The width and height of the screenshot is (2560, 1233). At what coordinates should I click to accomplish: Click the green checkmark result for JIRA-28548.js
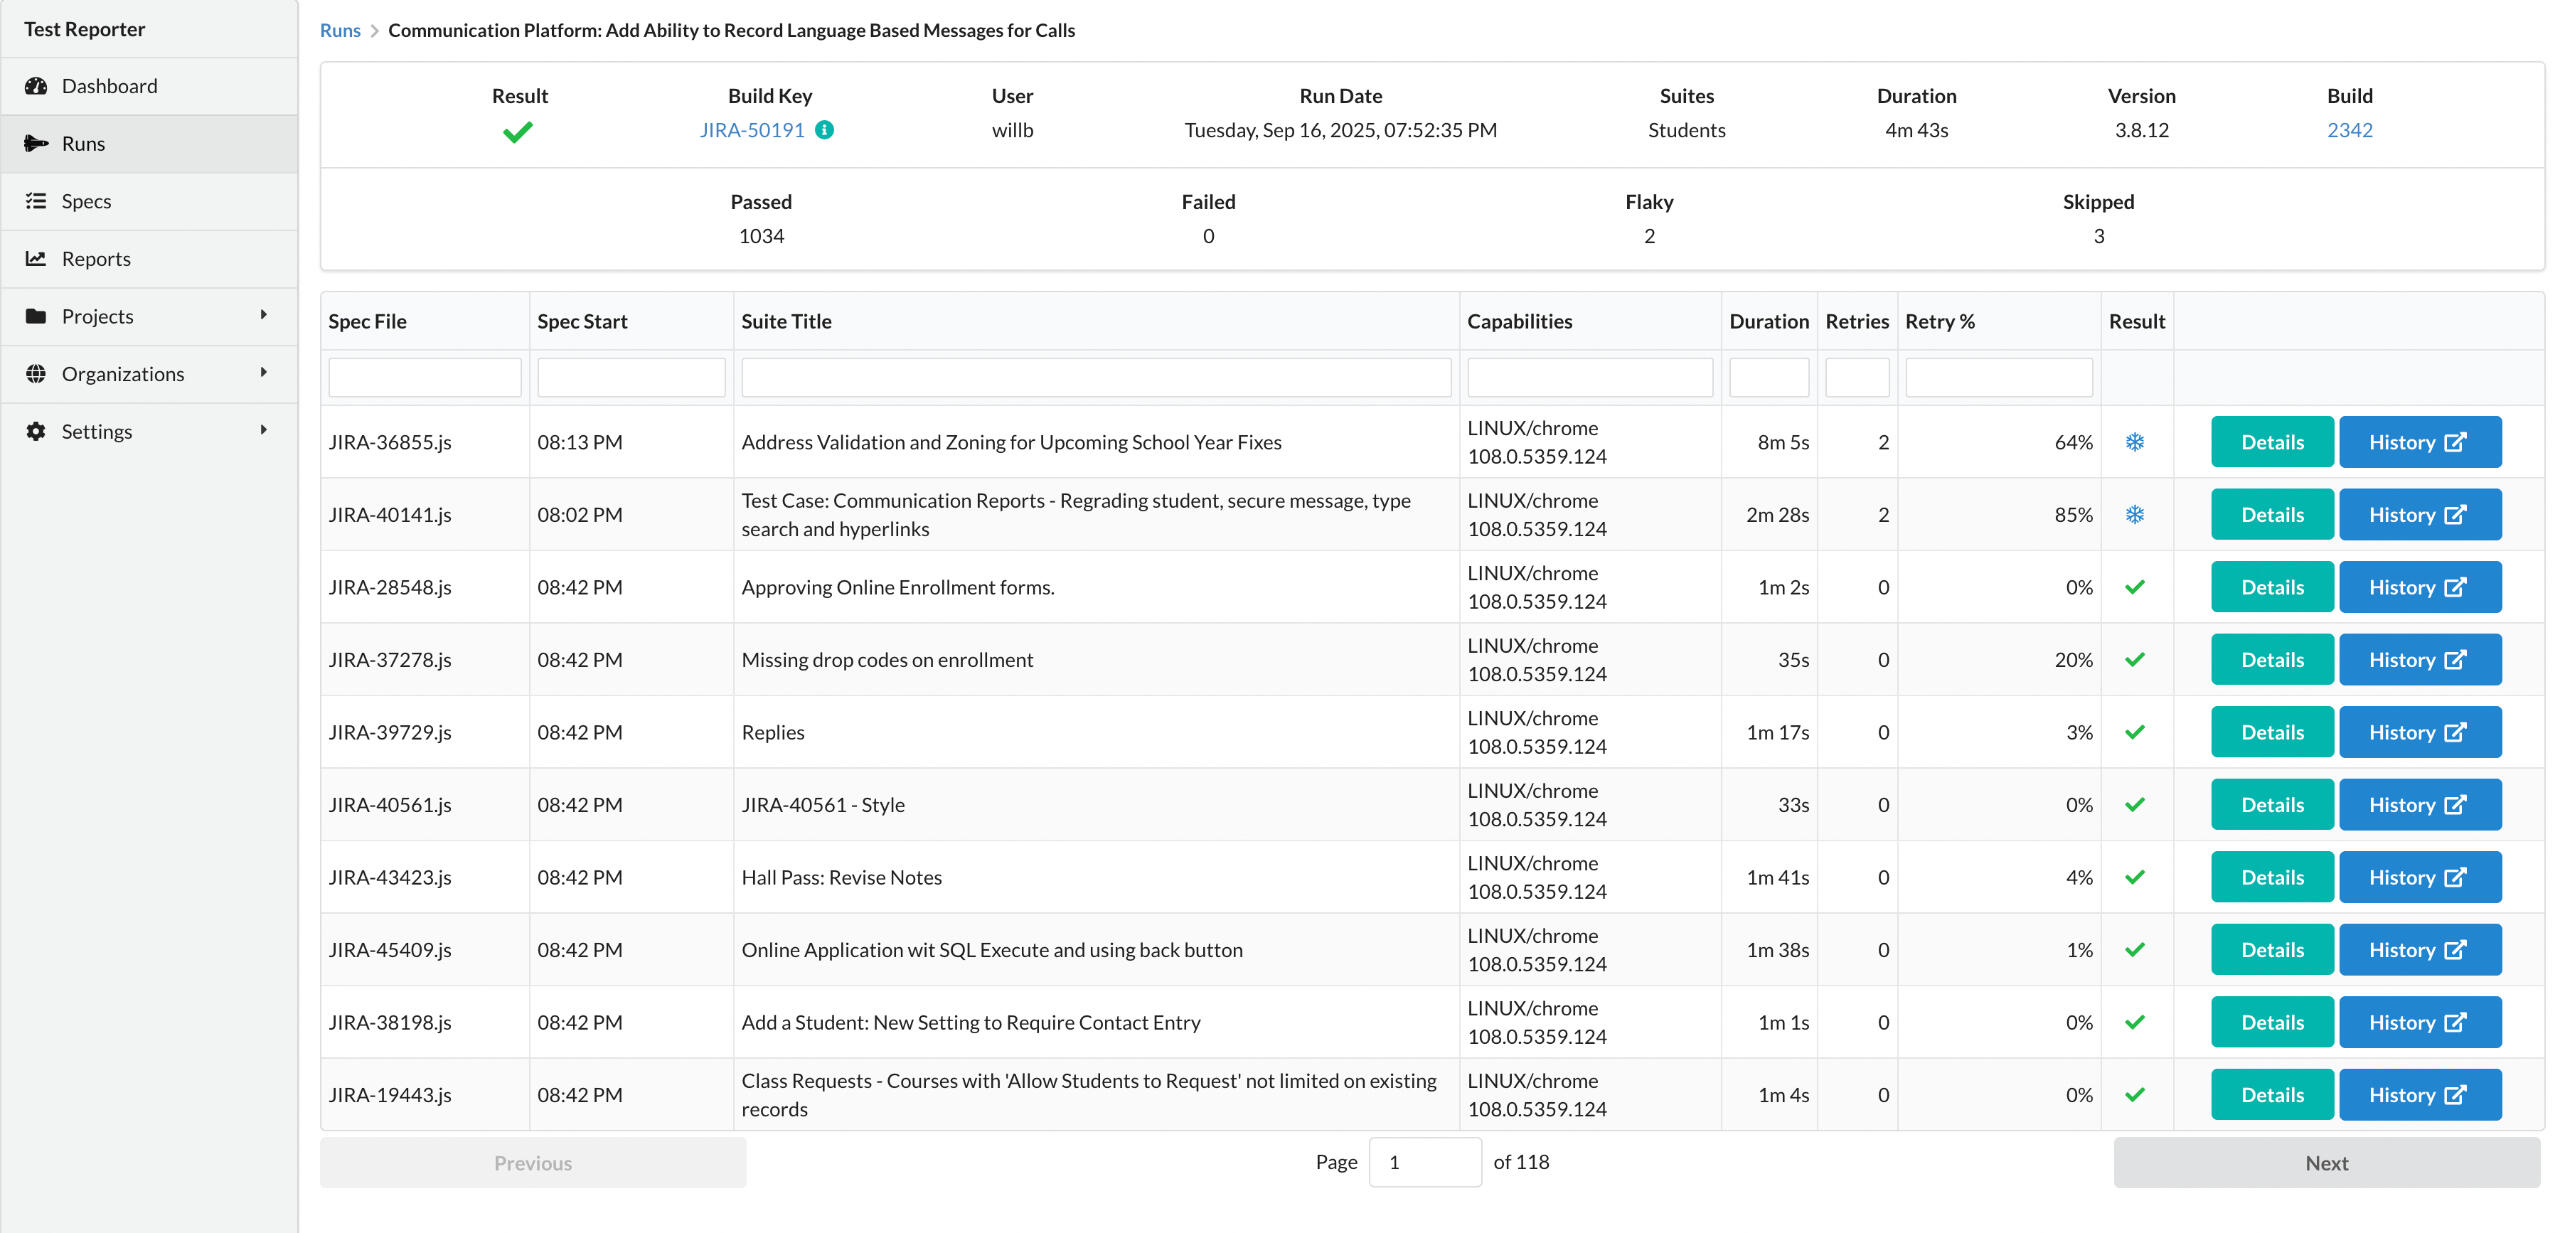[2134, 587]
